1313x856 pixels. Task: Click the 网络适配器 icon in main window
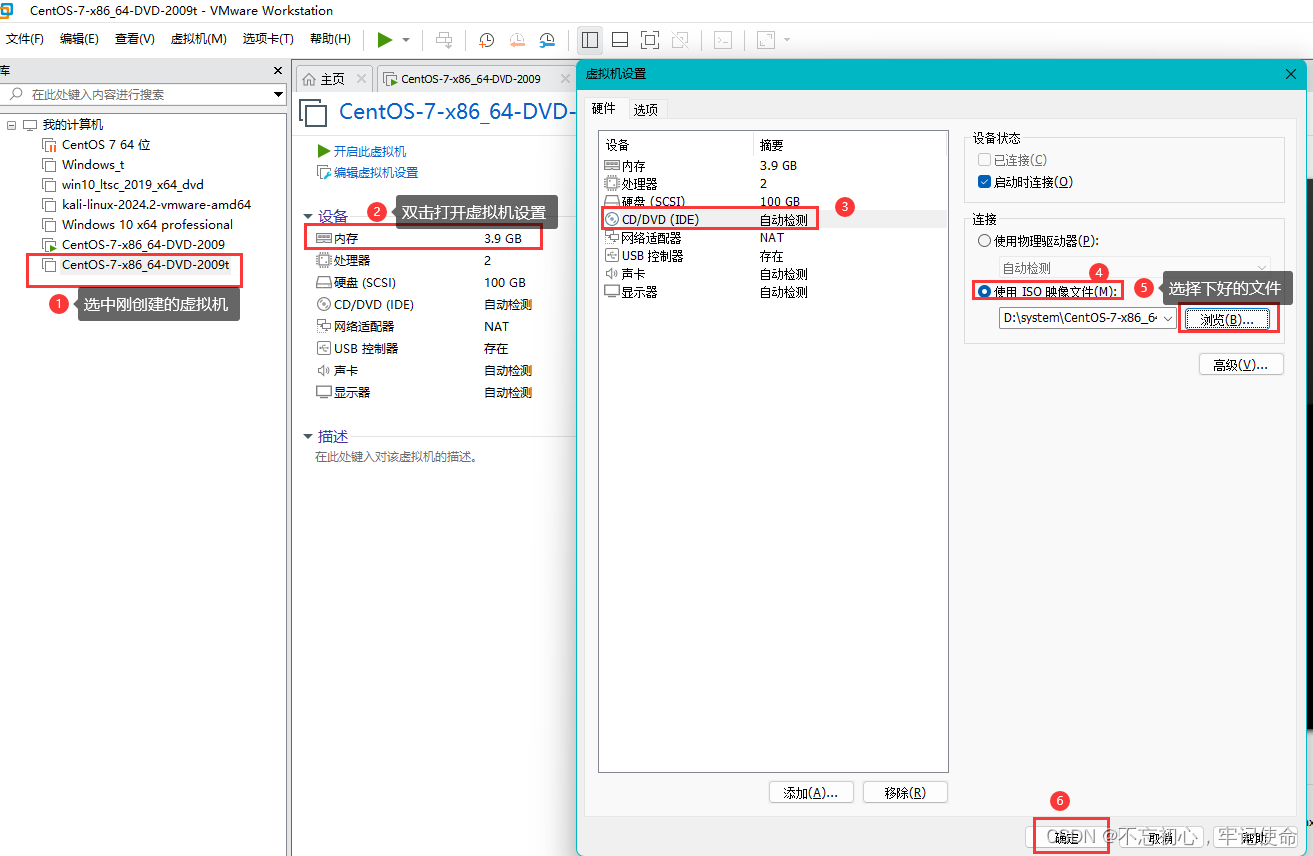tap(323, 326)
